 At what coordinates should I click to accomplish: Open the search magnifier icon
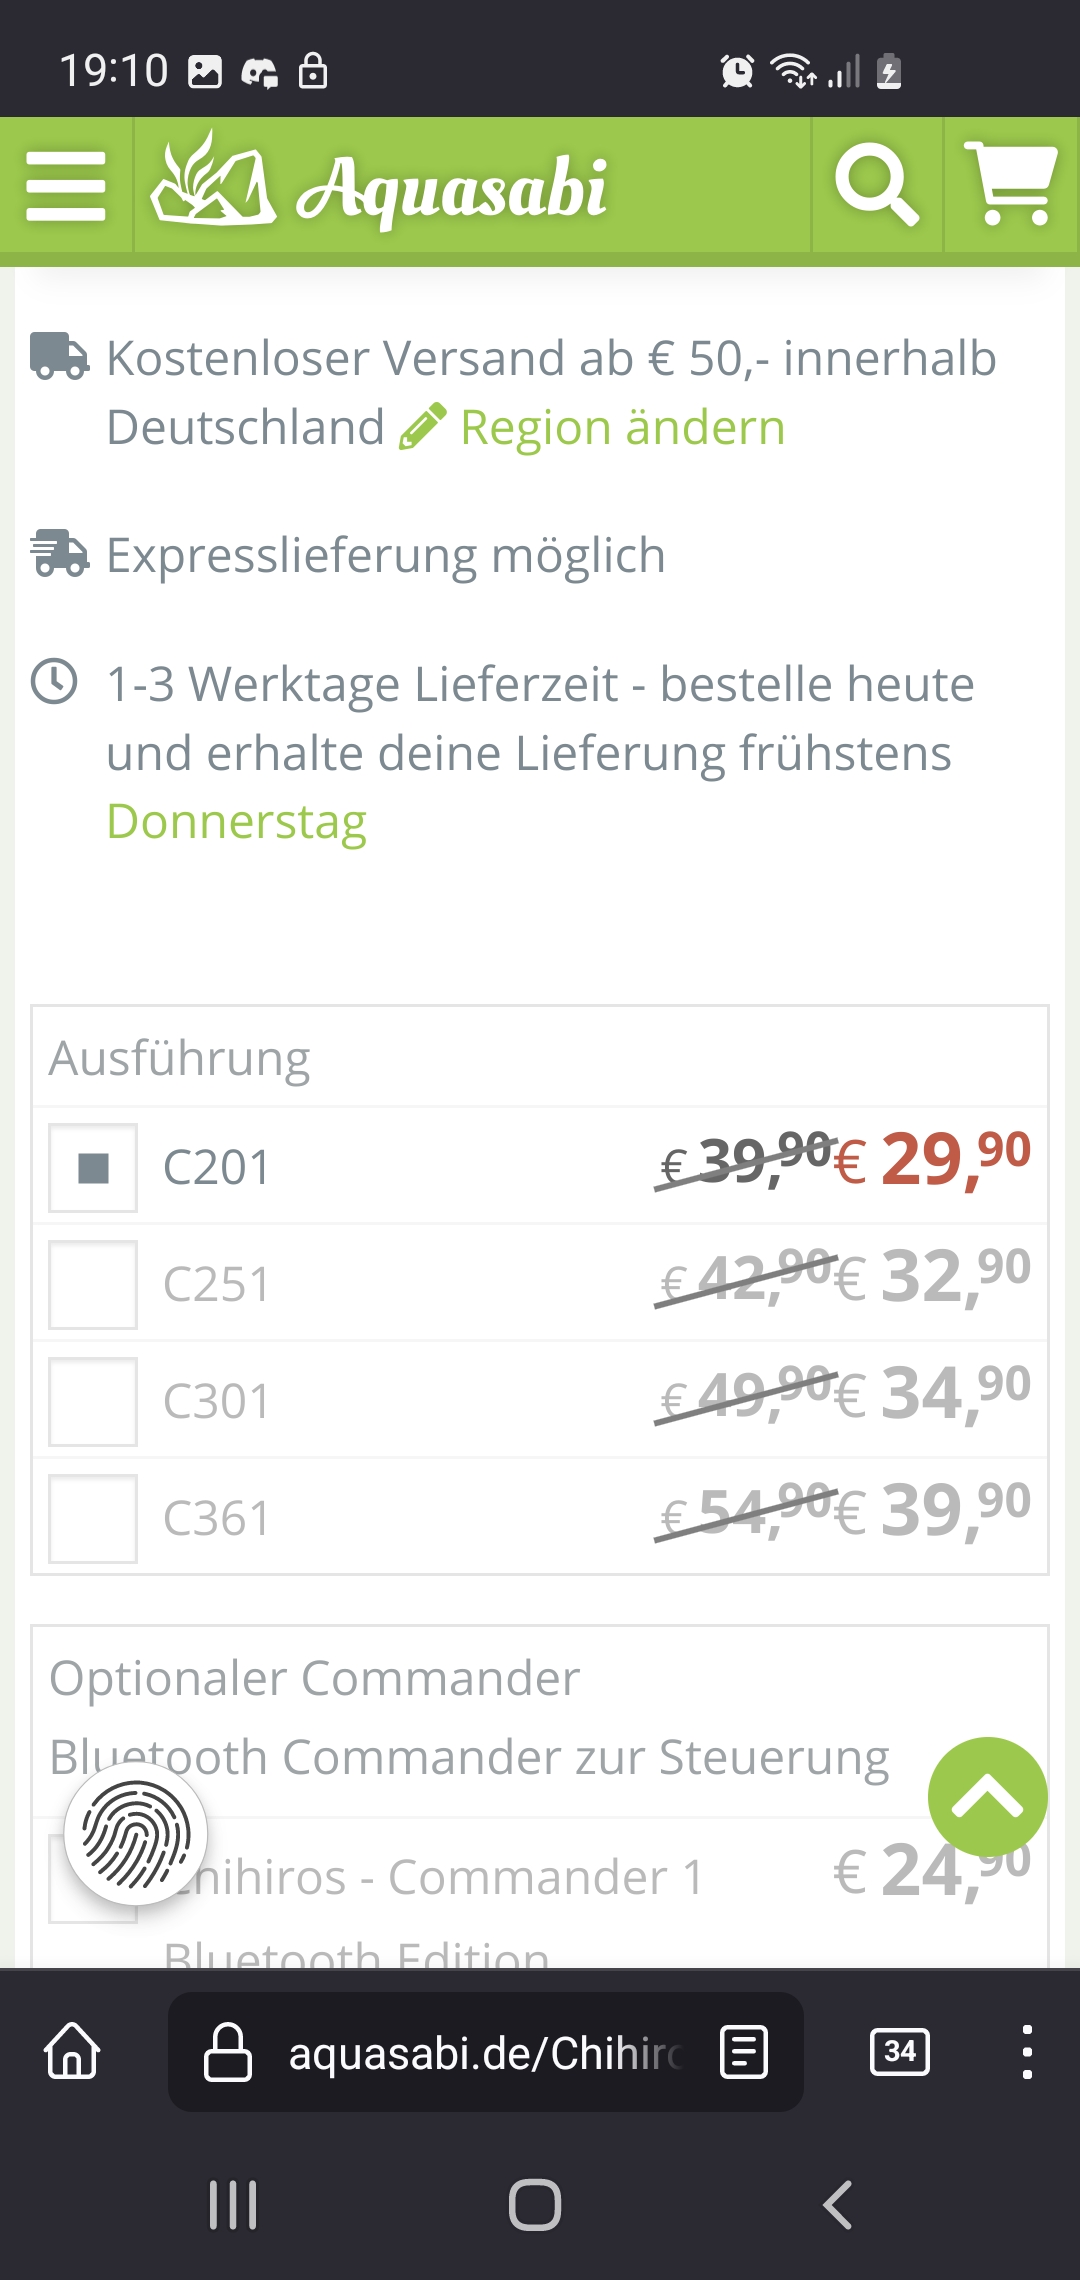coord(876,186)
